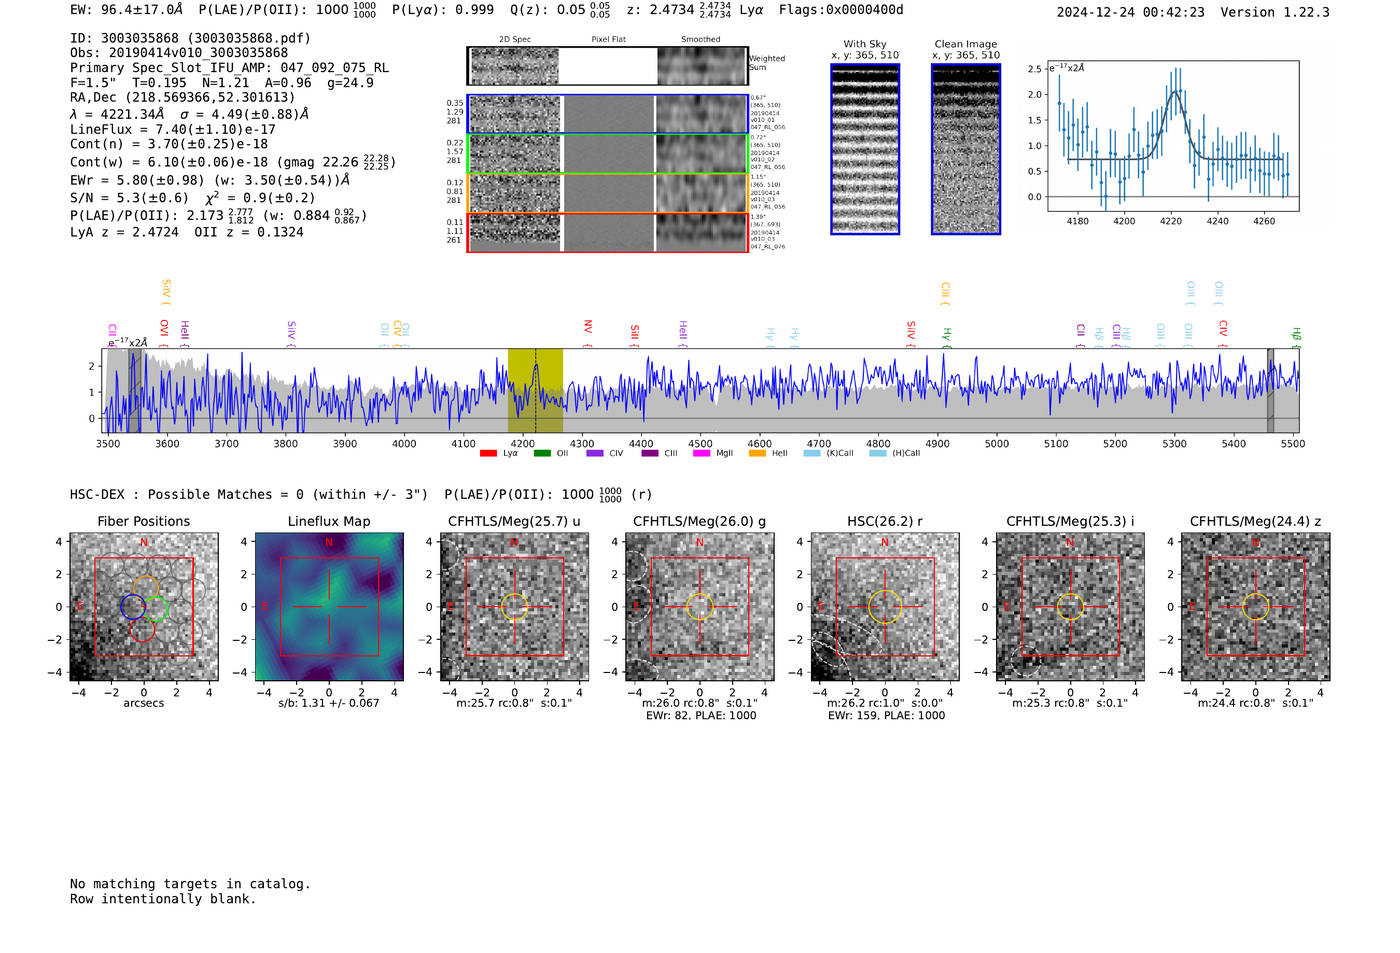This screenshot has height=953, width=1400.
Task: Click the LineFlux = 7.40(±1.10)e-17 text
Action: point(173,129)
